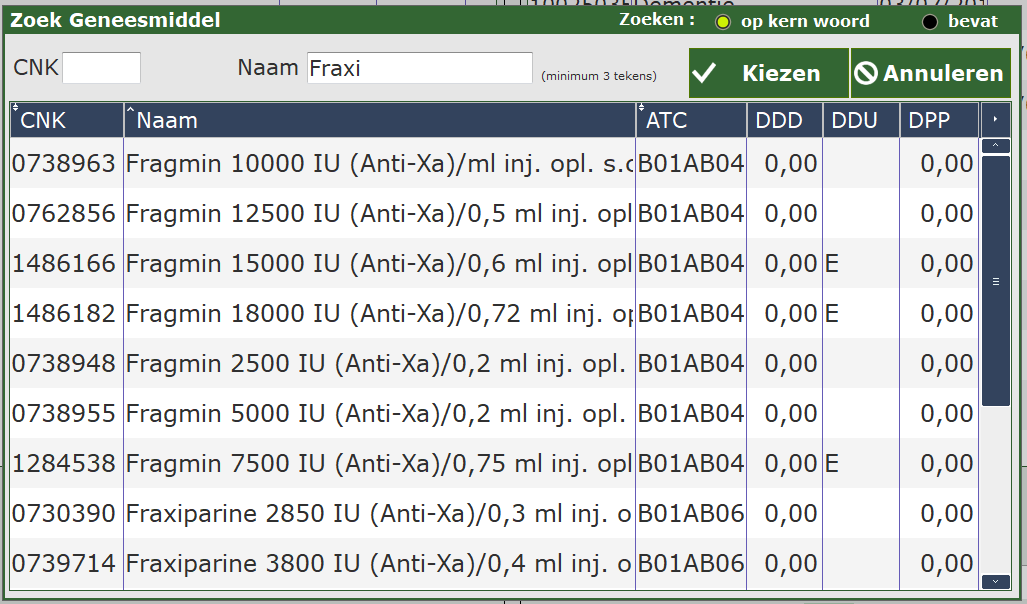The height and width of the screenshot is (604, 1027).
Task: Click ATC B01AB06 of Fraxiparine 2850
Action: (691, 513)
